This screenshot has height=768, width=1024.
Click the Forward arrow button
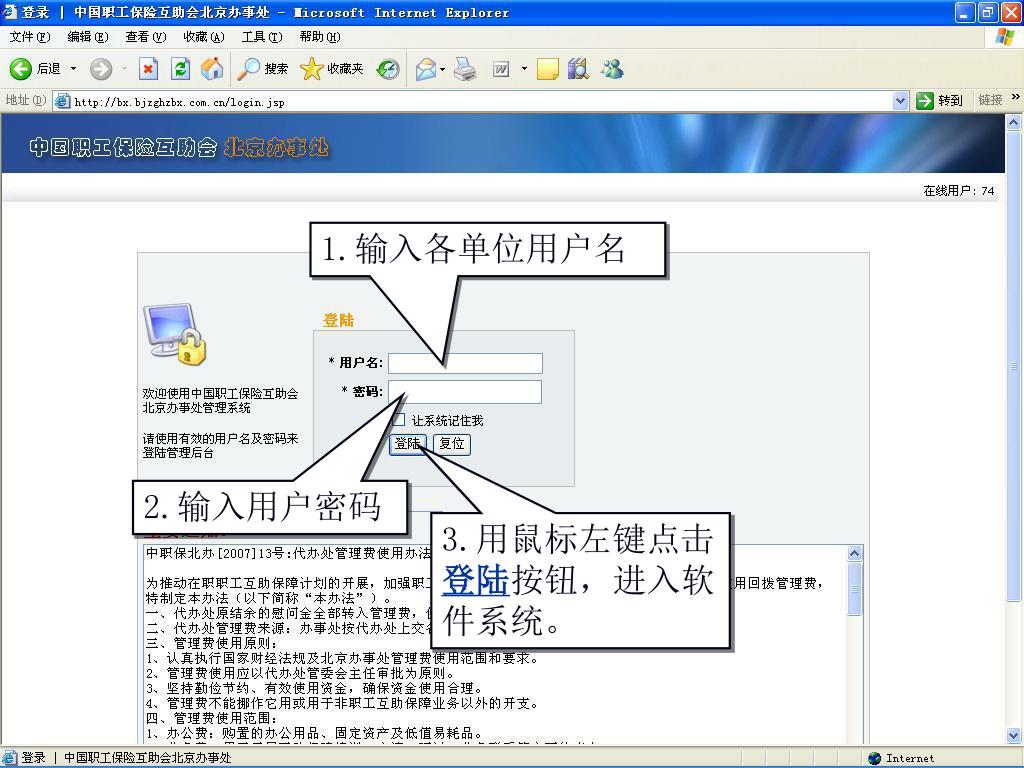tap(101, 69)
